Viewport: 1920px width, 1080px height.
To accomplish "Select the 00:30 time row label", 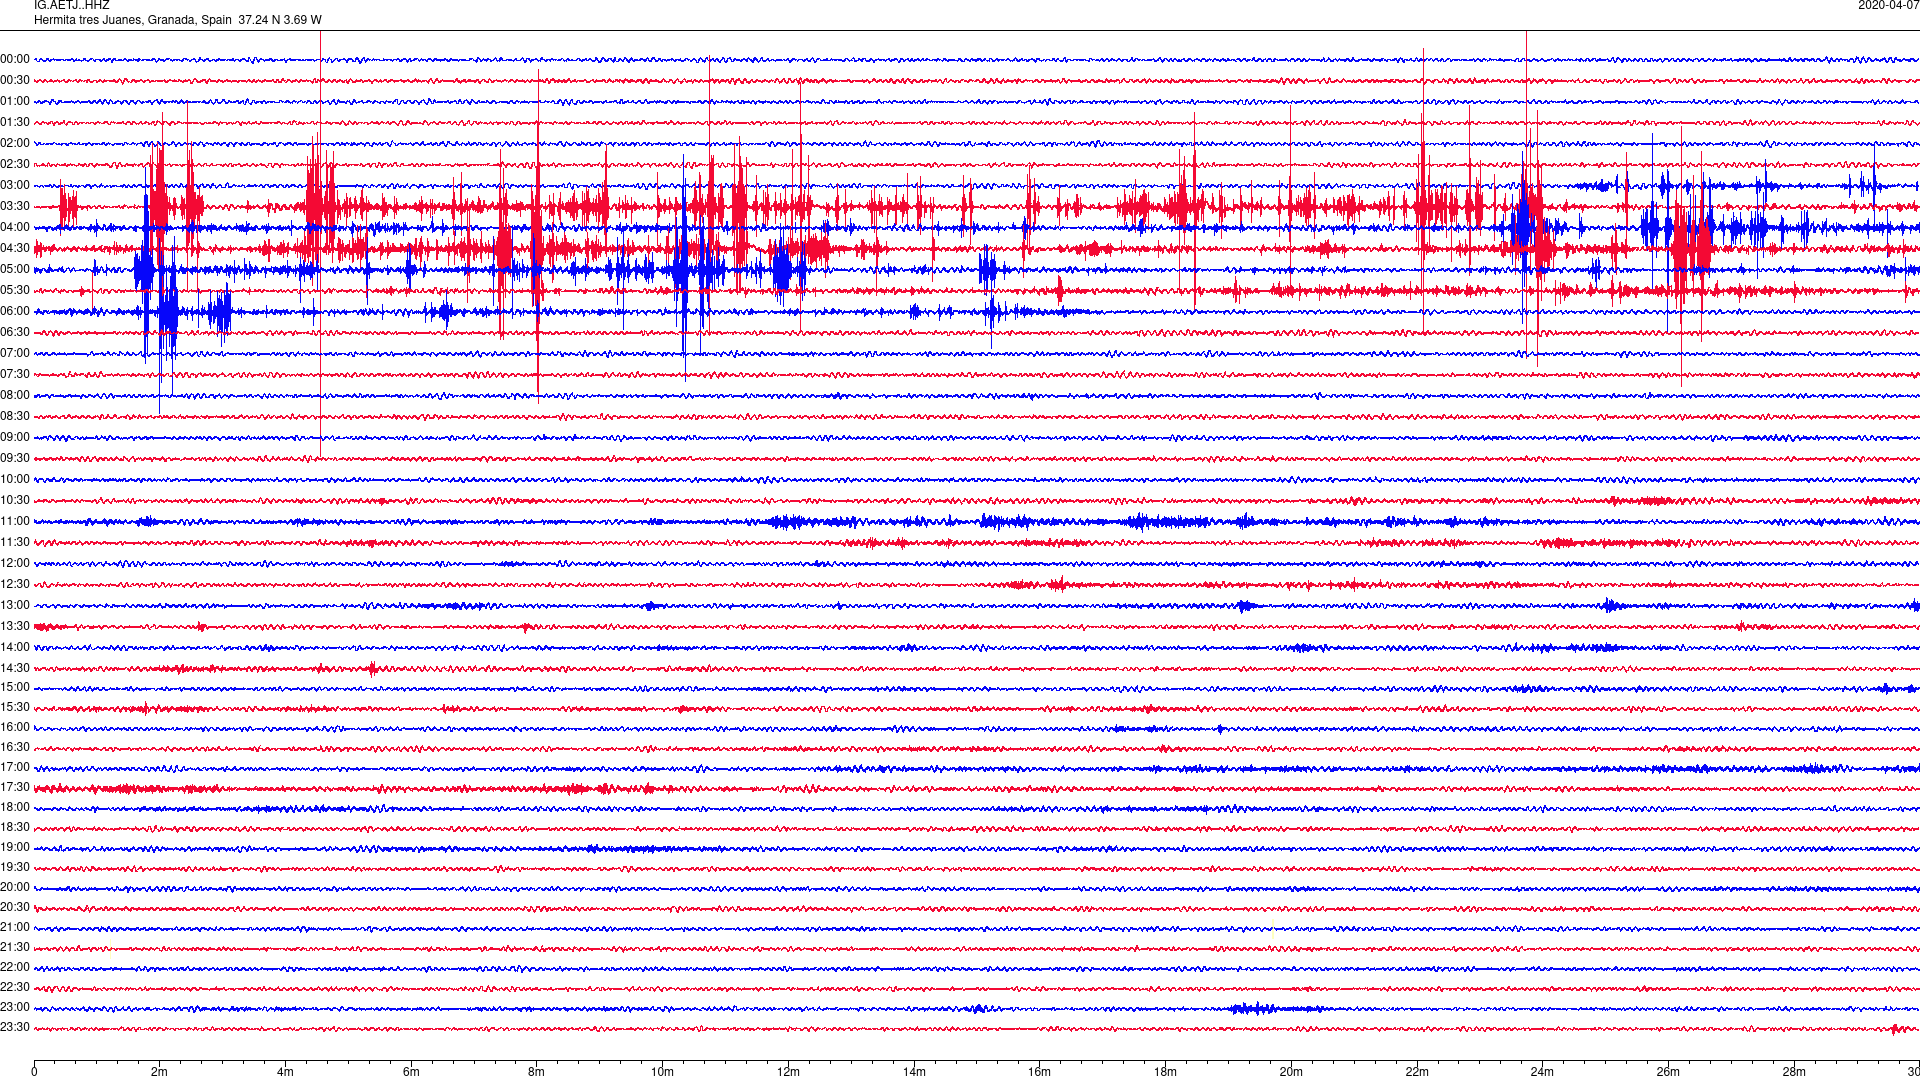I will (15, 80).
